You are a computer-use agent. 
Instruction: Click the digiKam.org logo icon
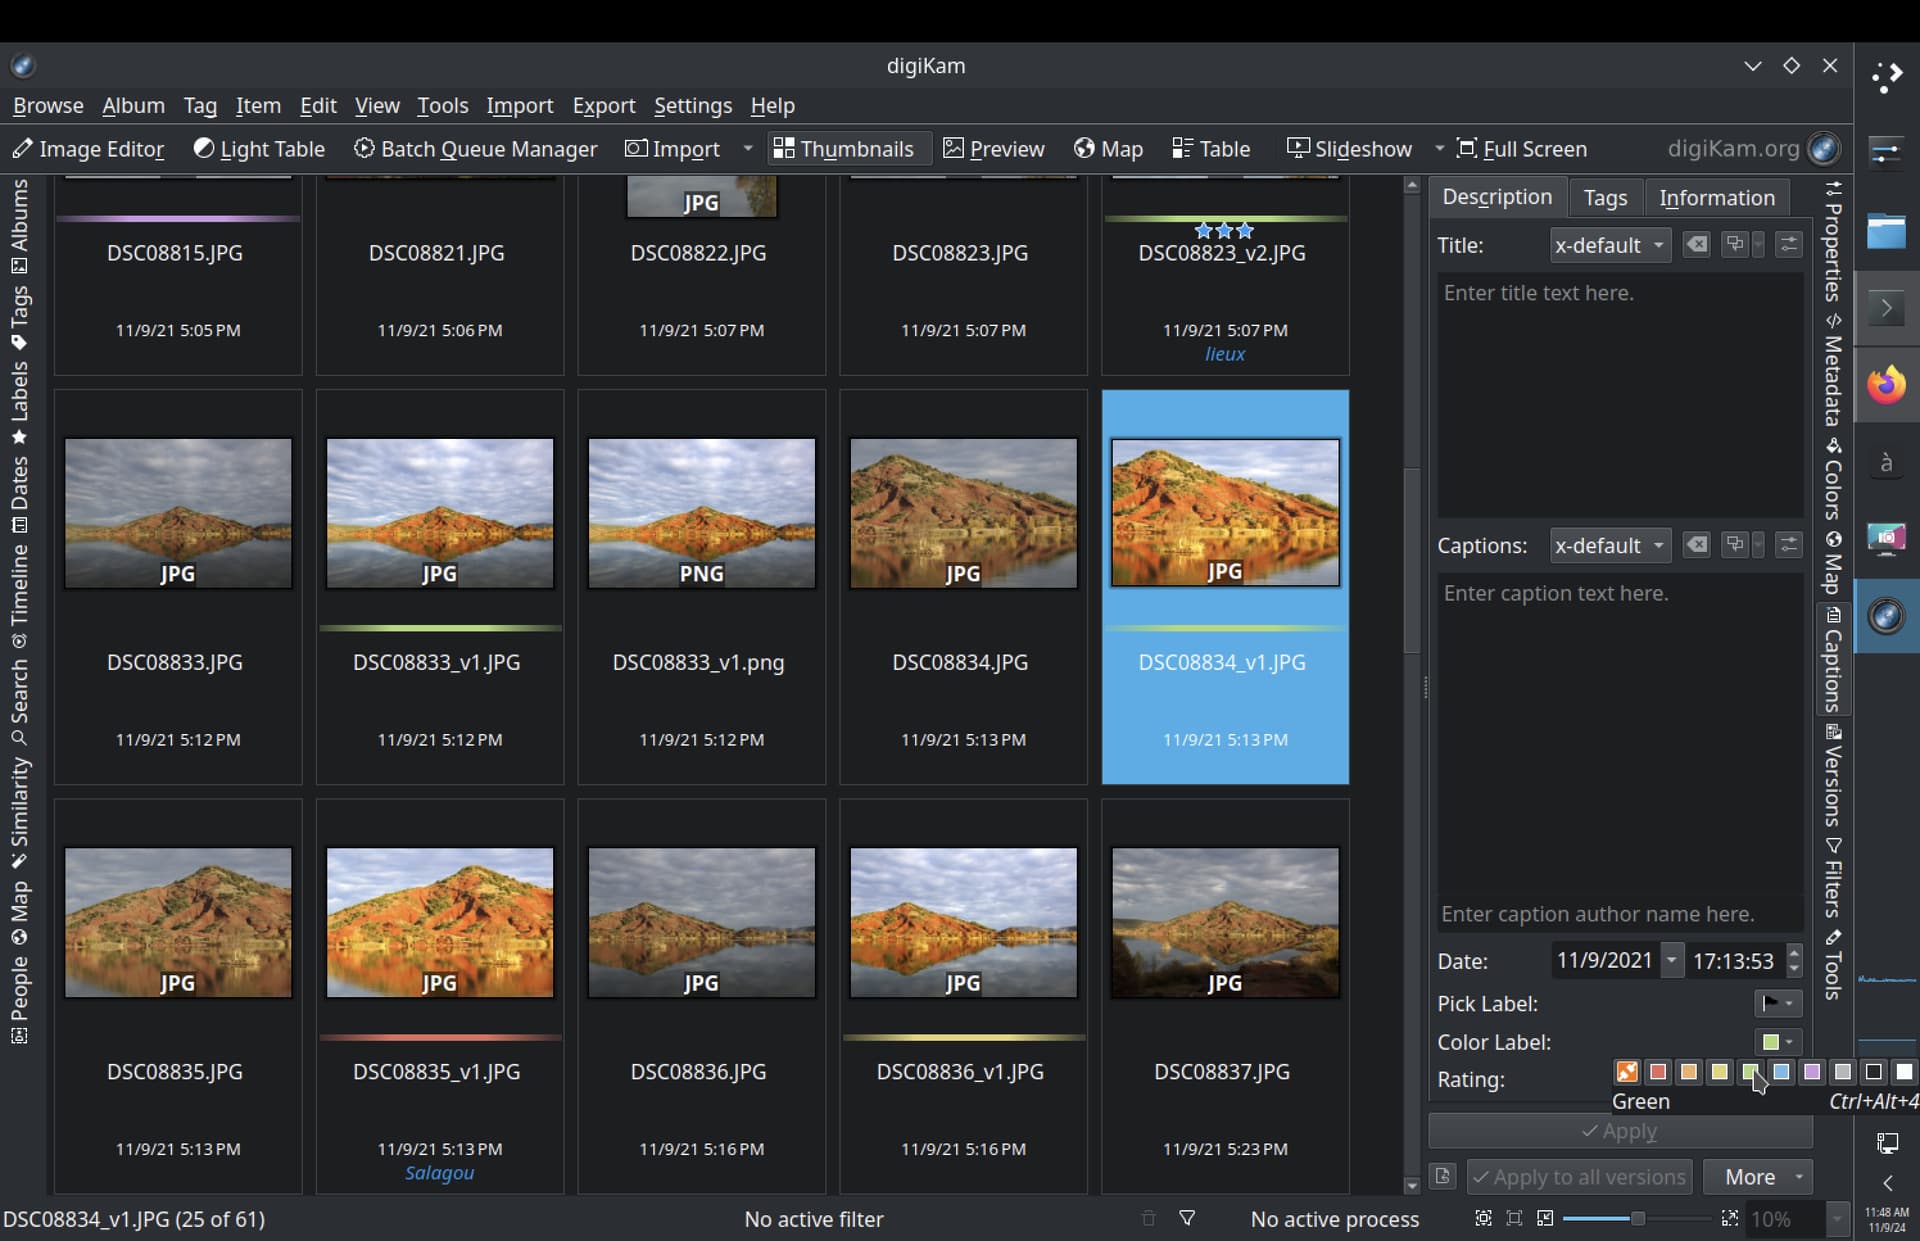point(1824,149)
